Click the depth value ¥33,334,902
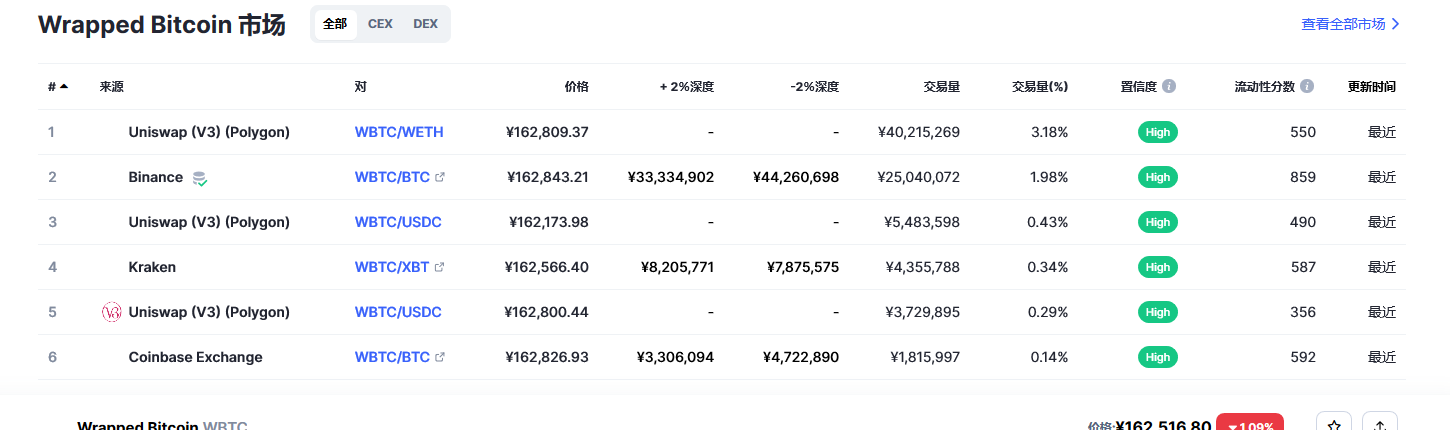 (x=671, y=177)
